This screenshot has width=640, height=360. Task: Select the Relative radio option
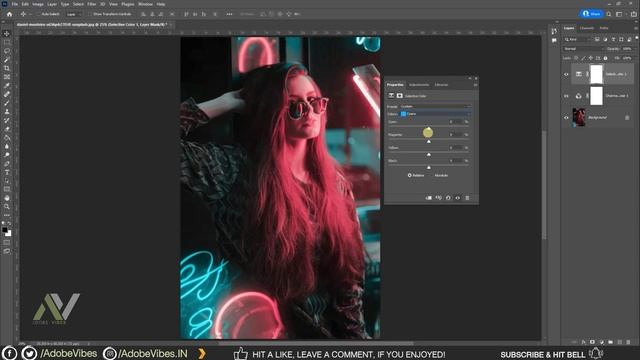click(x=409, y=176)
